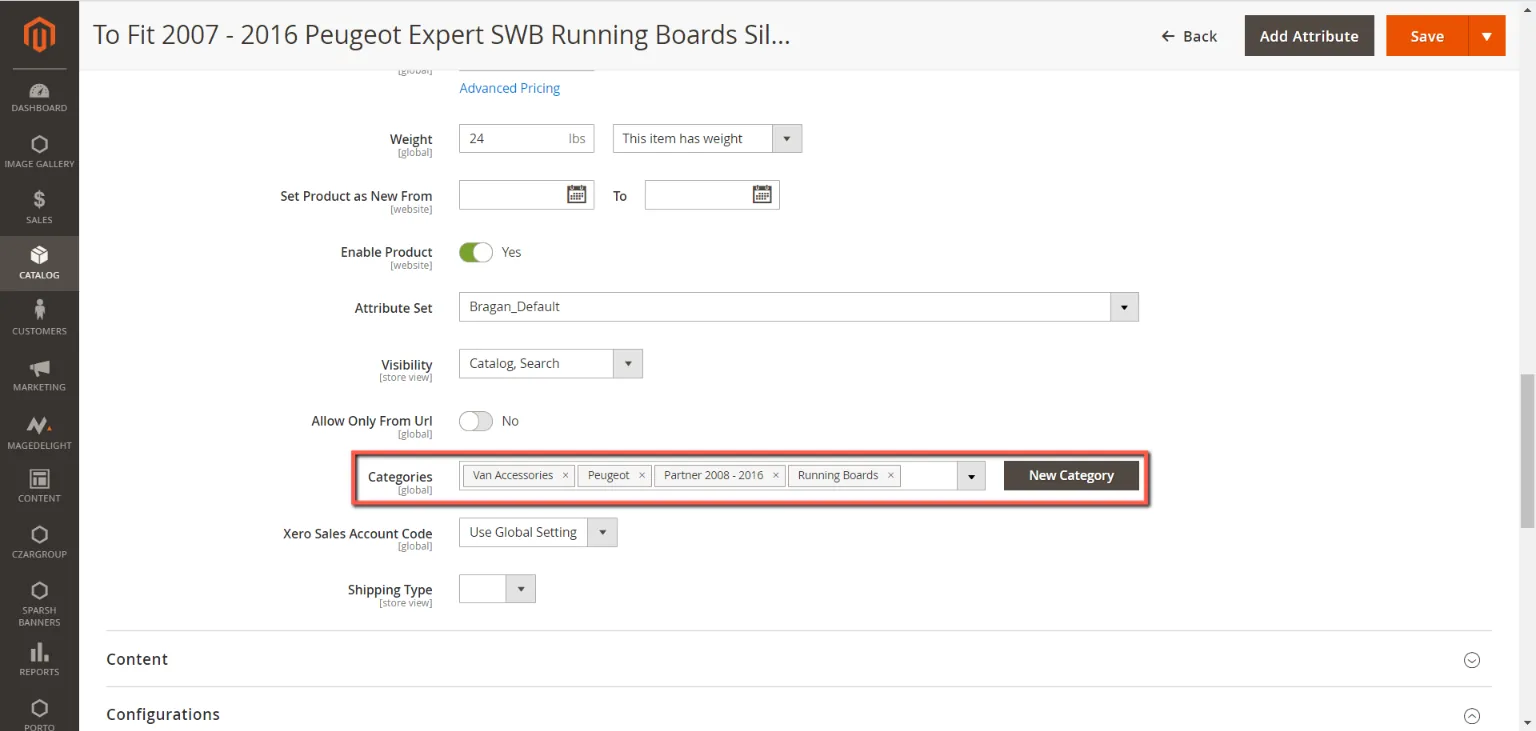Expand the Content section
Screen dimensions: 1536x731
tap(1471, 660)
